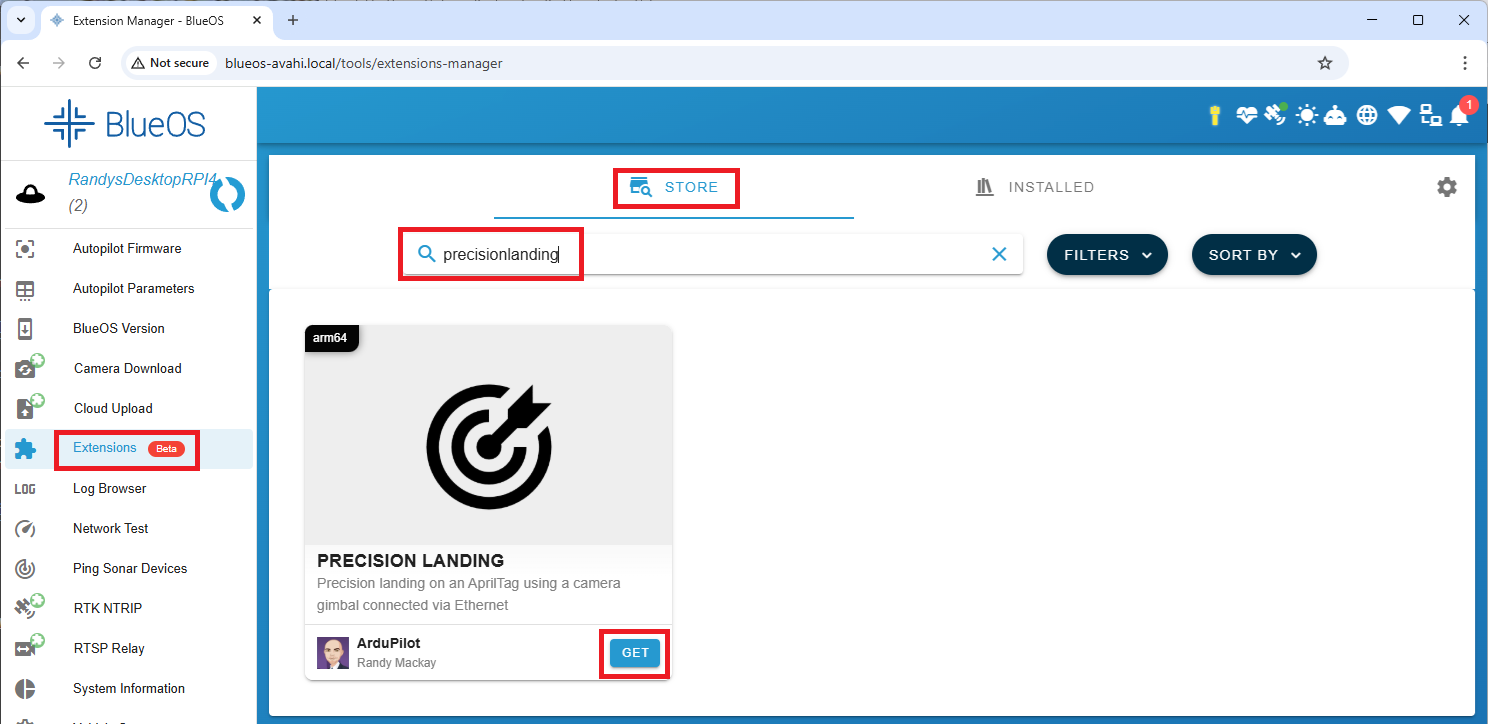Click the WiFi status icon

(x=1398, y=116)
